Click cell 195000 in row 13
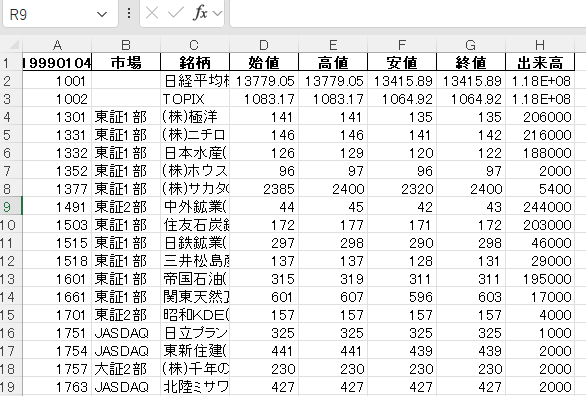 point(540,278)
